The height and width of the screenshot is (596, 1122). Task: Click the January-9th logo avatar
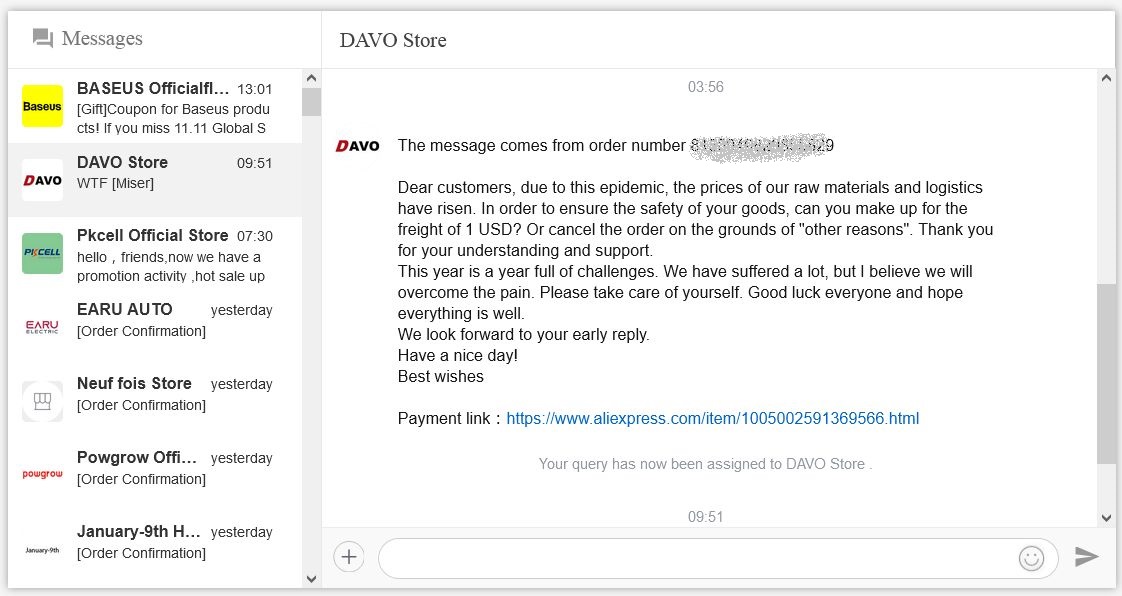pyautogui.click(x=42, y=549)
